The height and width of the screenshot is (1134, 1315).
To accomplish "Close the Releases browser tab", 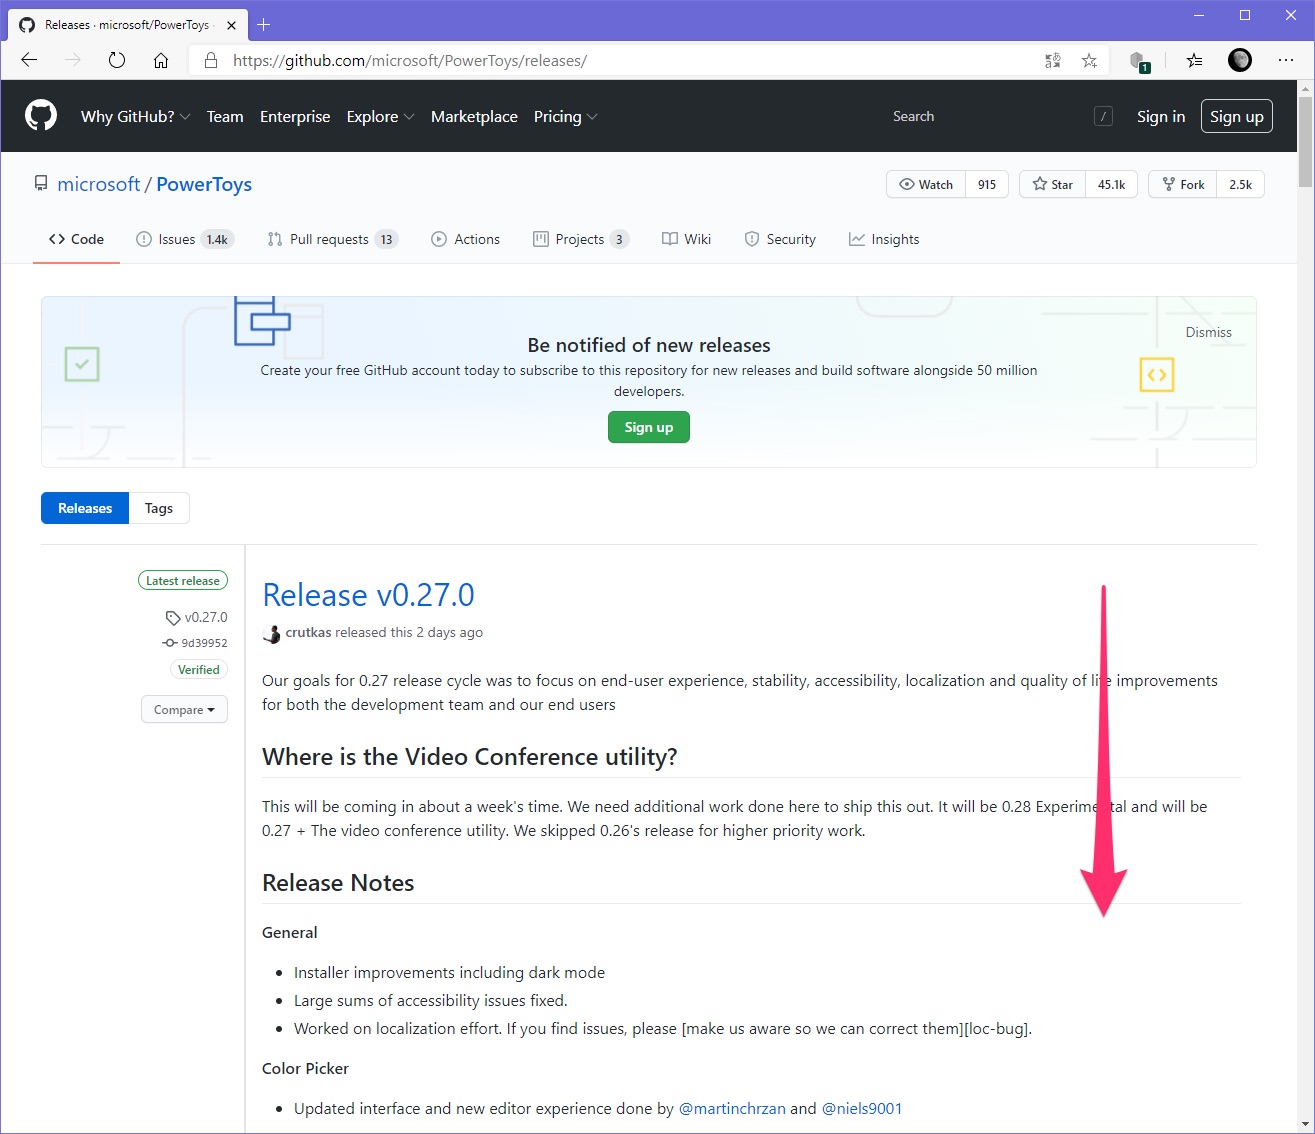I will click(x=231, y=25).
